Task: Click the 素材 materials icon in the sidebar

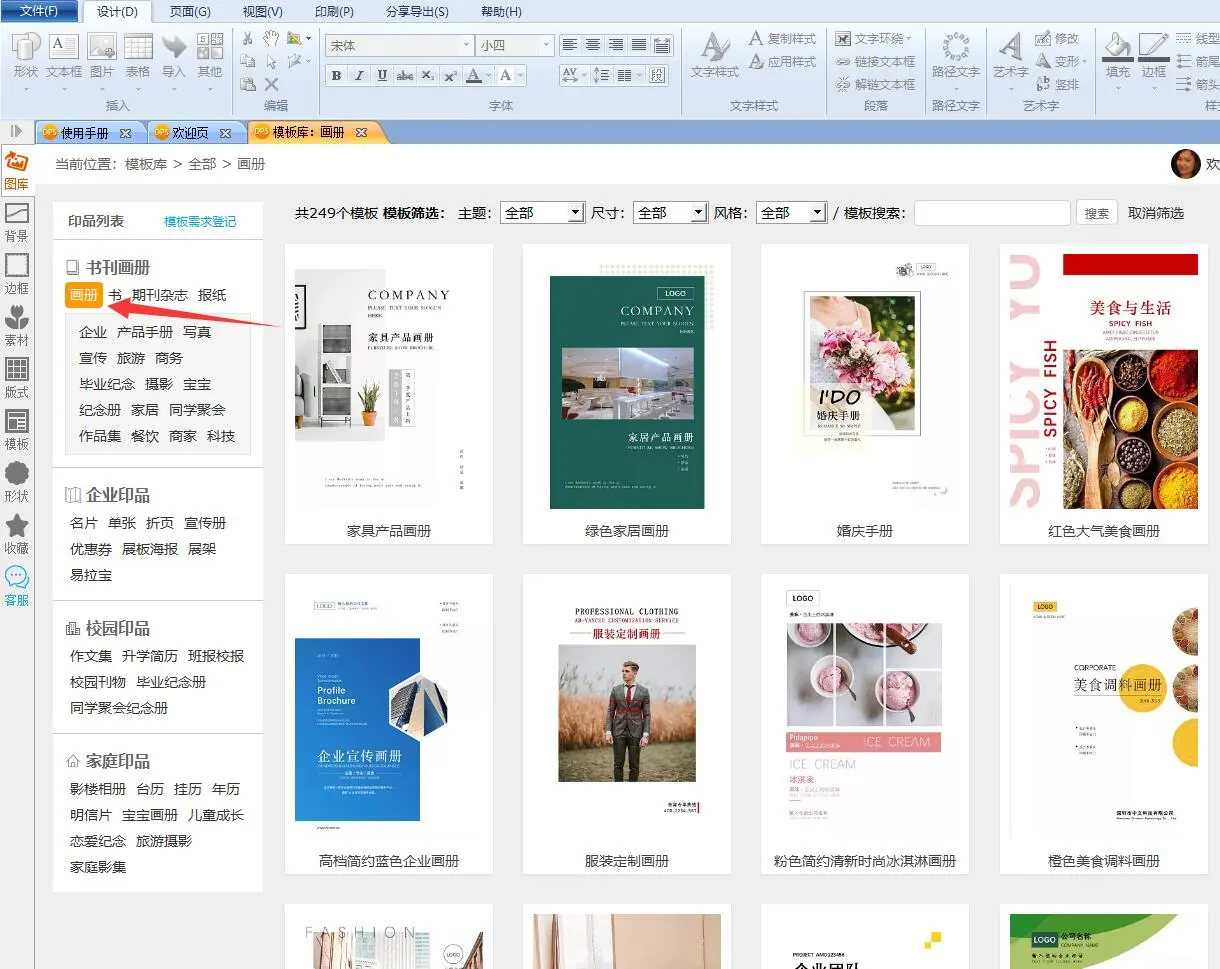Action: pyautogui.click(x=16, y=326)
